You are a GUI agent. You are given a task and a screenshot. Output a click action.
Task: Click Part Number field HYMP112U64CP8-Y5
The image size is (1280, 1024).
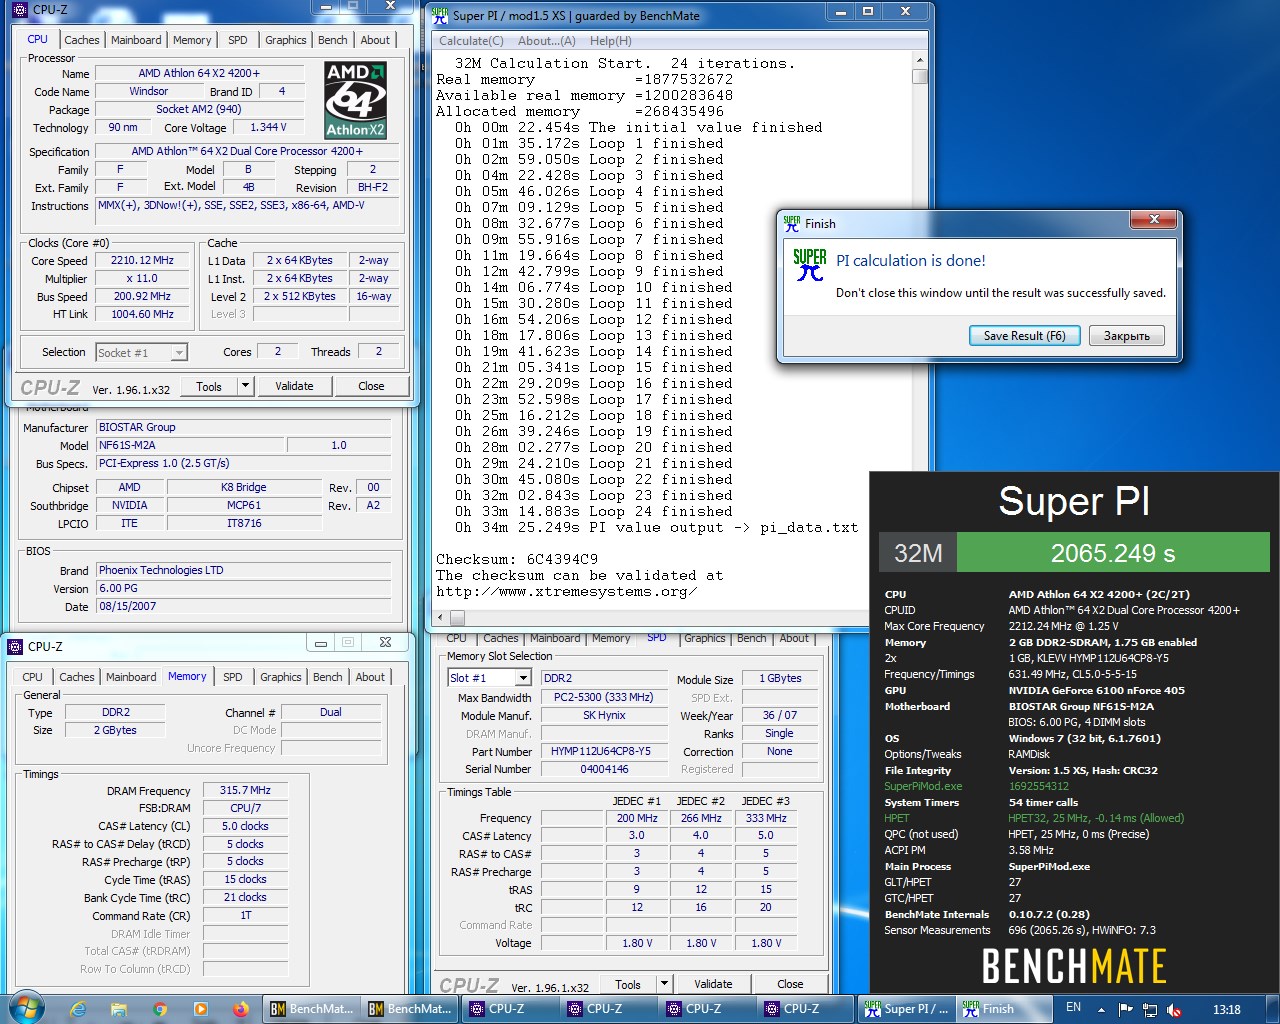tap(603, 751)
